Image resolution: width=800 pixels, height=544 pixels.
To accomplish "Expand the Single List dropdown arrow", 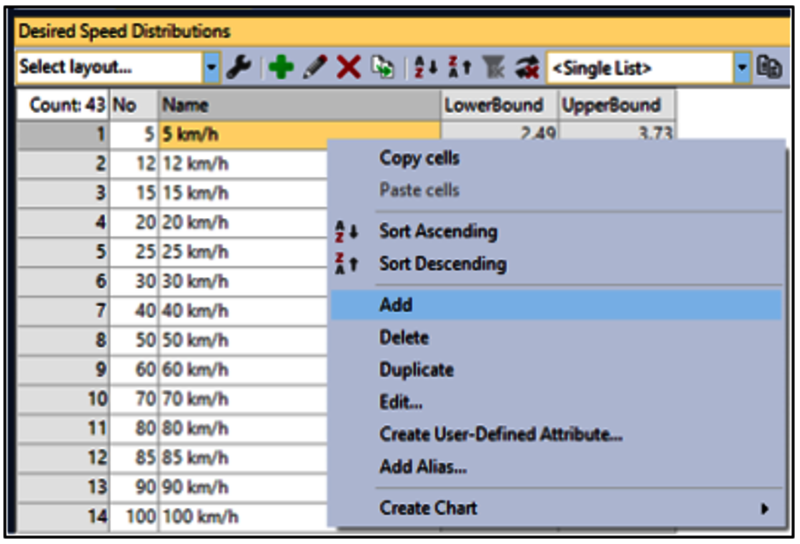I will pyautogui.click(x=742, y=68).
